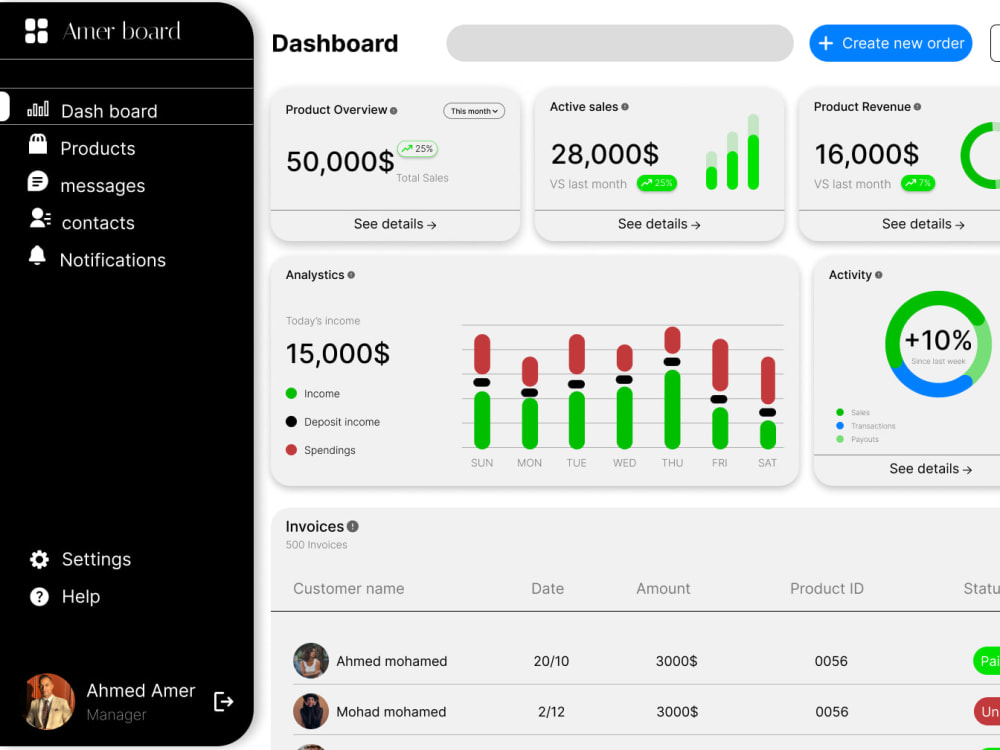Click the 500 Invoices subtitle

316,545
